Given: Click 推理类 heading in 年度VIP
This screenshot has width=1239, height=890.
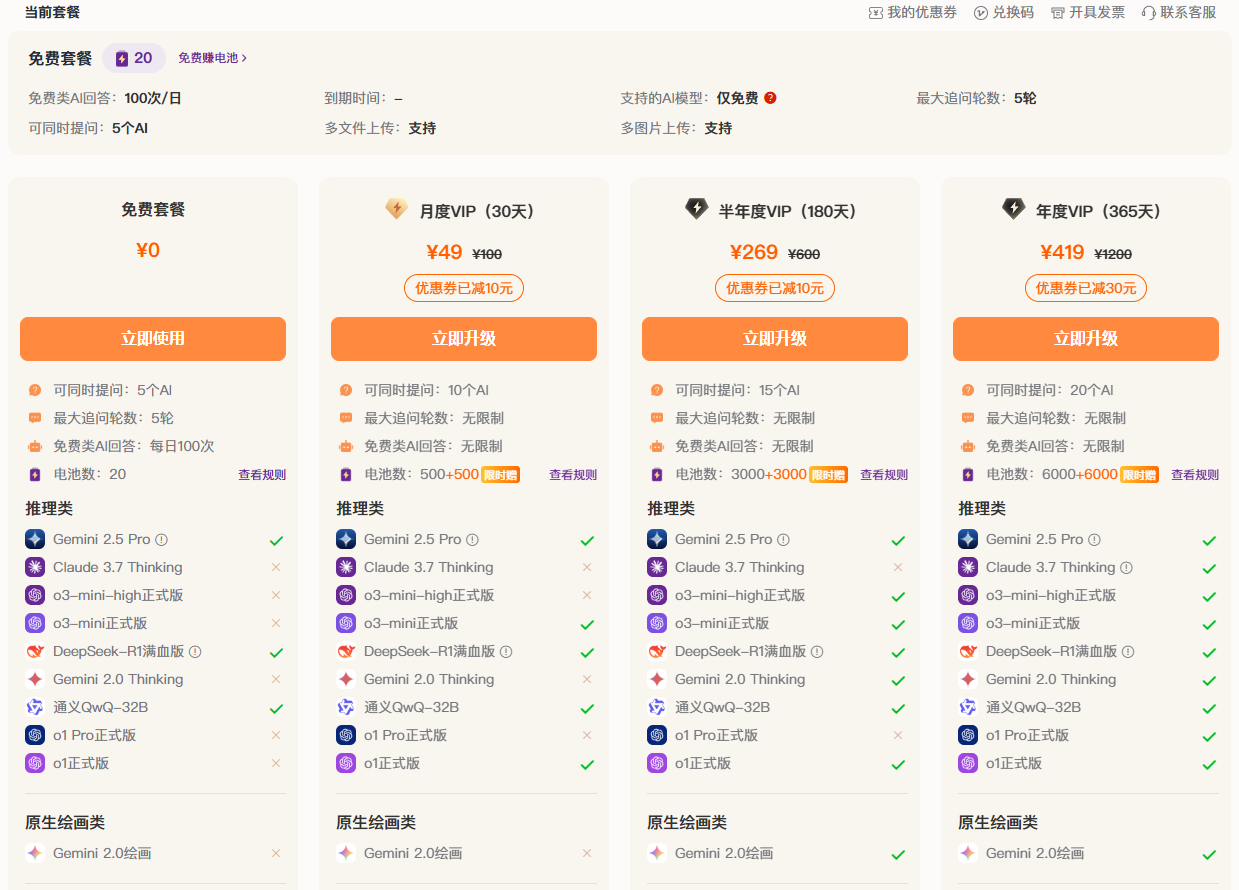Looking at the screenshot, I should coord(982,509).
